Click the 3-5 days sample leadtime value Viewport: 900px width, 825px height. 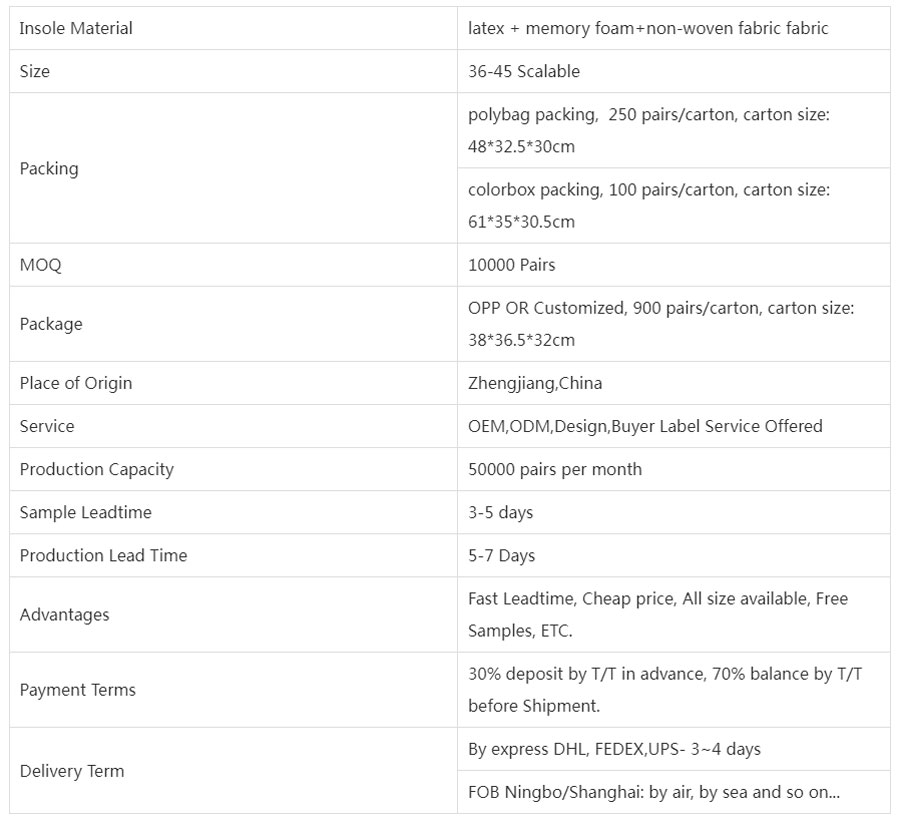pyautogui.click(x=501, y=512)
